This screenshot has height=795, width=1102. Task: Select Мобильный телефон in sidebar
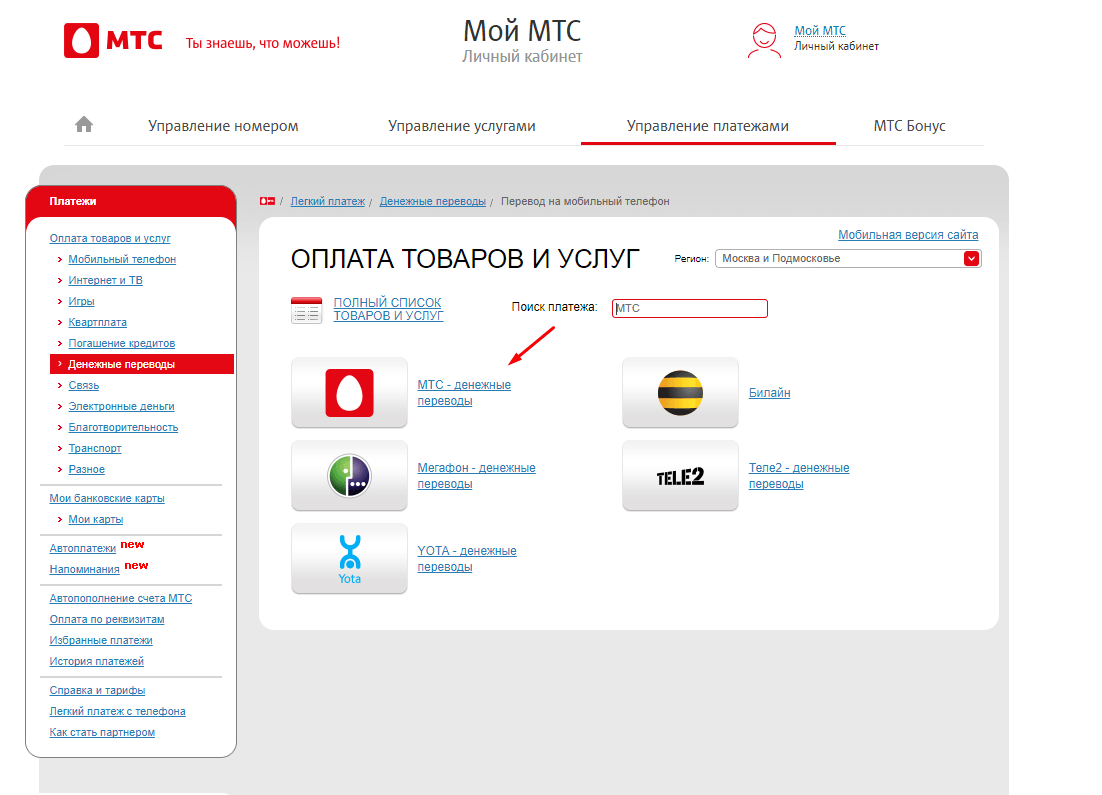point(122,259)
